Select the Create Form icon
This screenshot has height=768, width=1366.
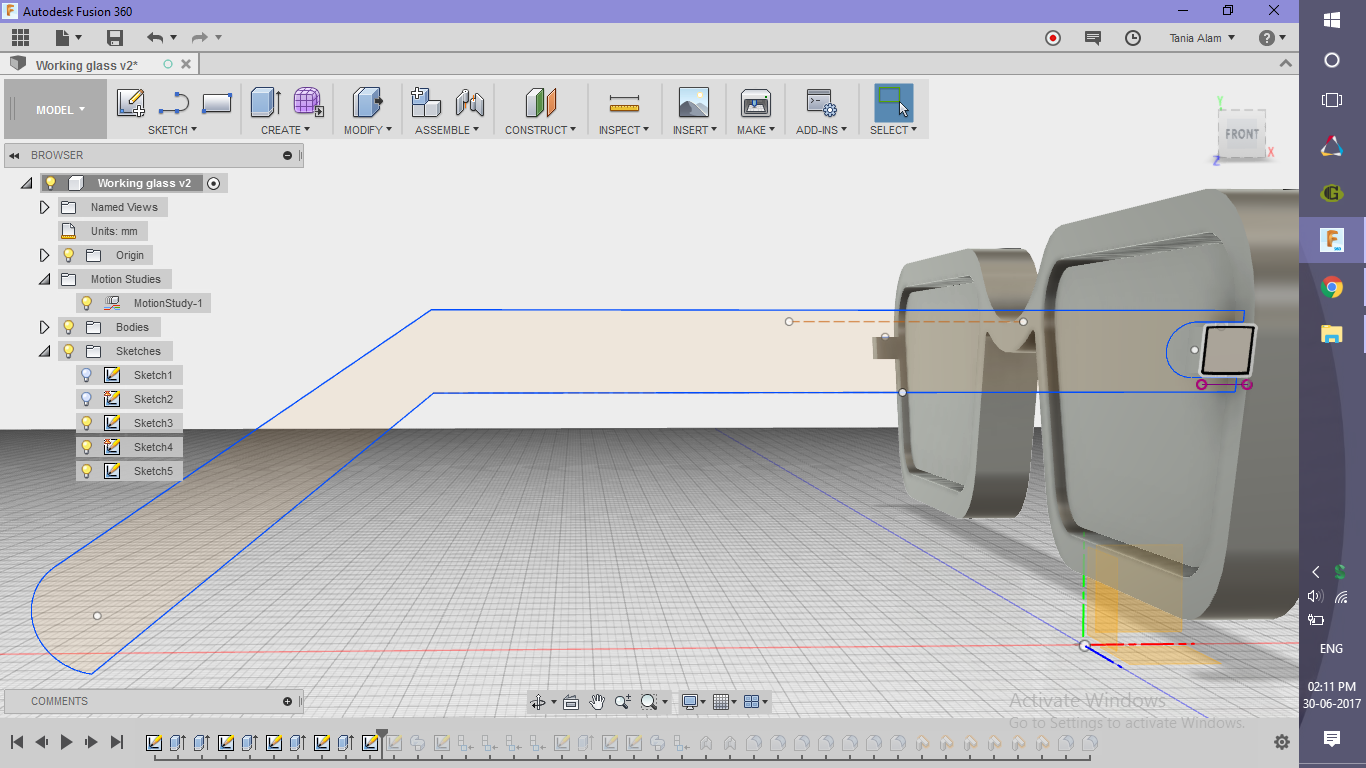[x=308, y=102]
